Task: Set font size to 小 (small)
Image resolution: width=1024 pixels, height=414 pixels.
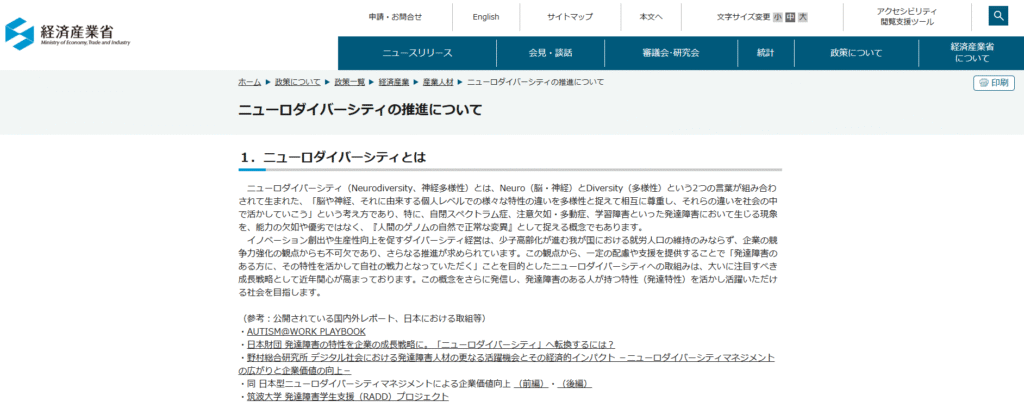Action: [777, 17]
